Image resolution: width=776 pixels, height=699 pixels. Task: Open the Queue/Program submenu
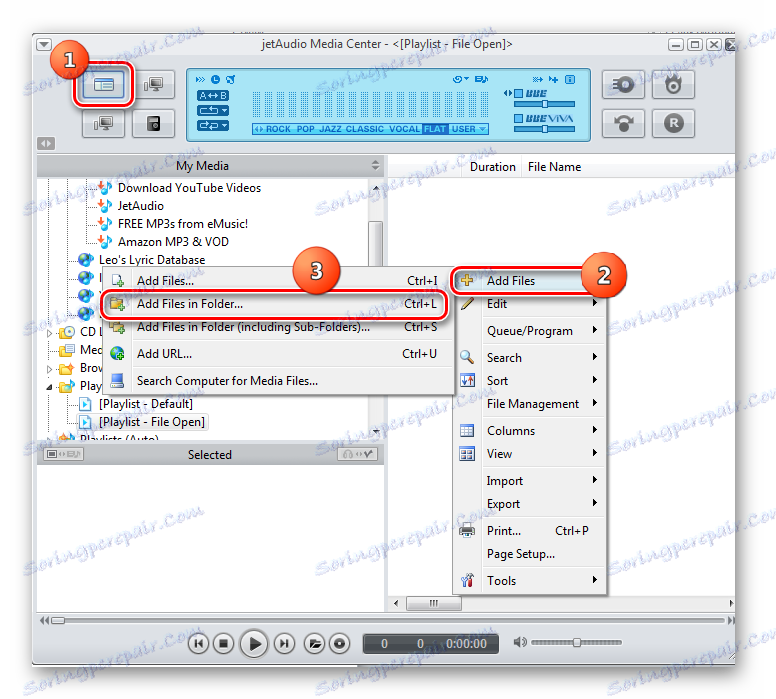click(x=530, y=331)
